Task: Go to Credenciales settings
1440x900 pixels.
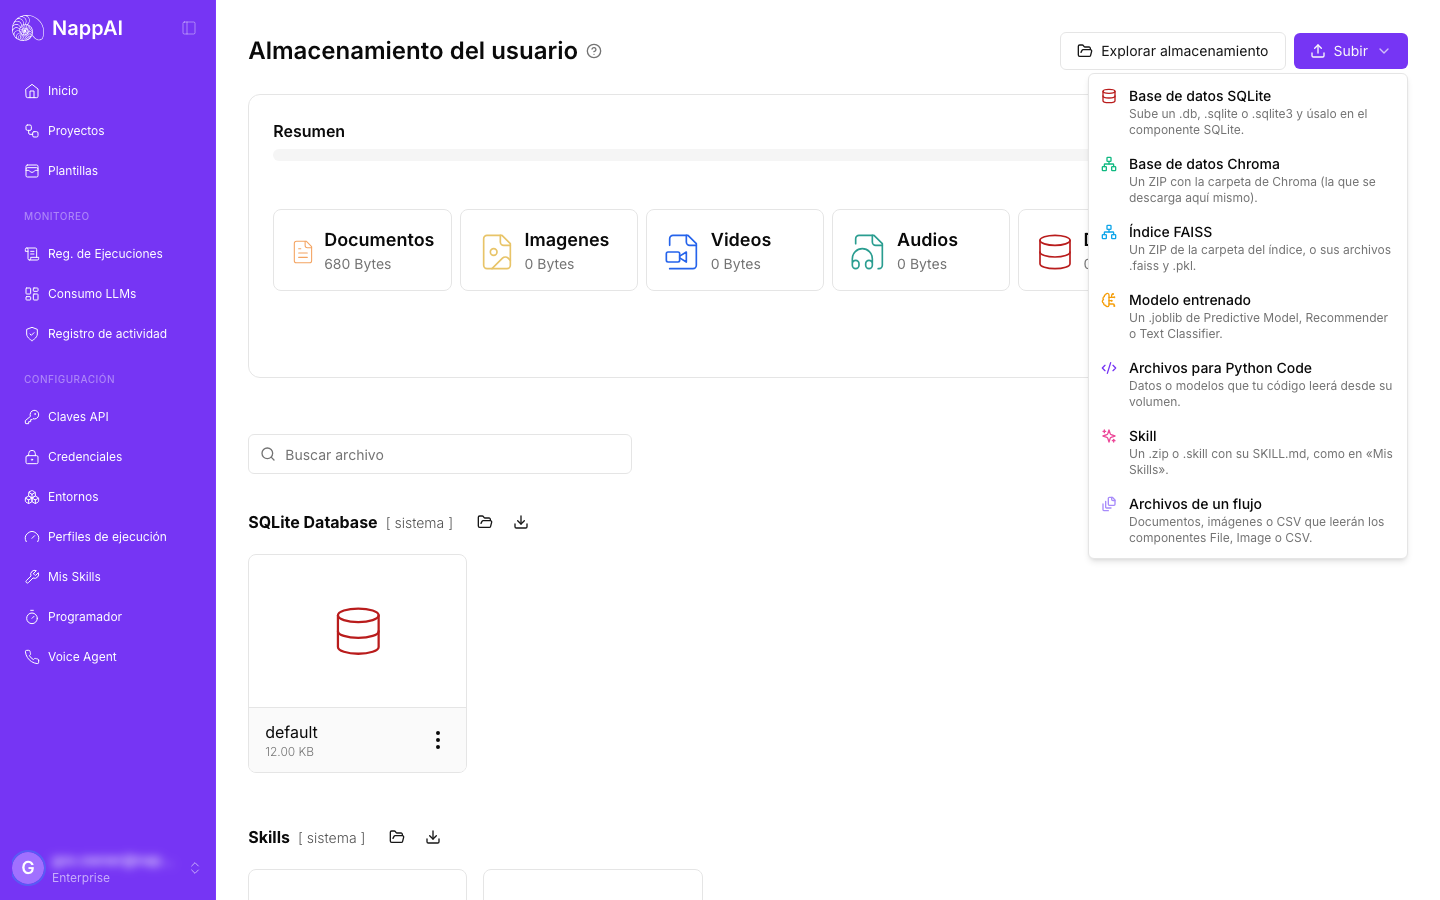Action: click(x=108, y=457)
